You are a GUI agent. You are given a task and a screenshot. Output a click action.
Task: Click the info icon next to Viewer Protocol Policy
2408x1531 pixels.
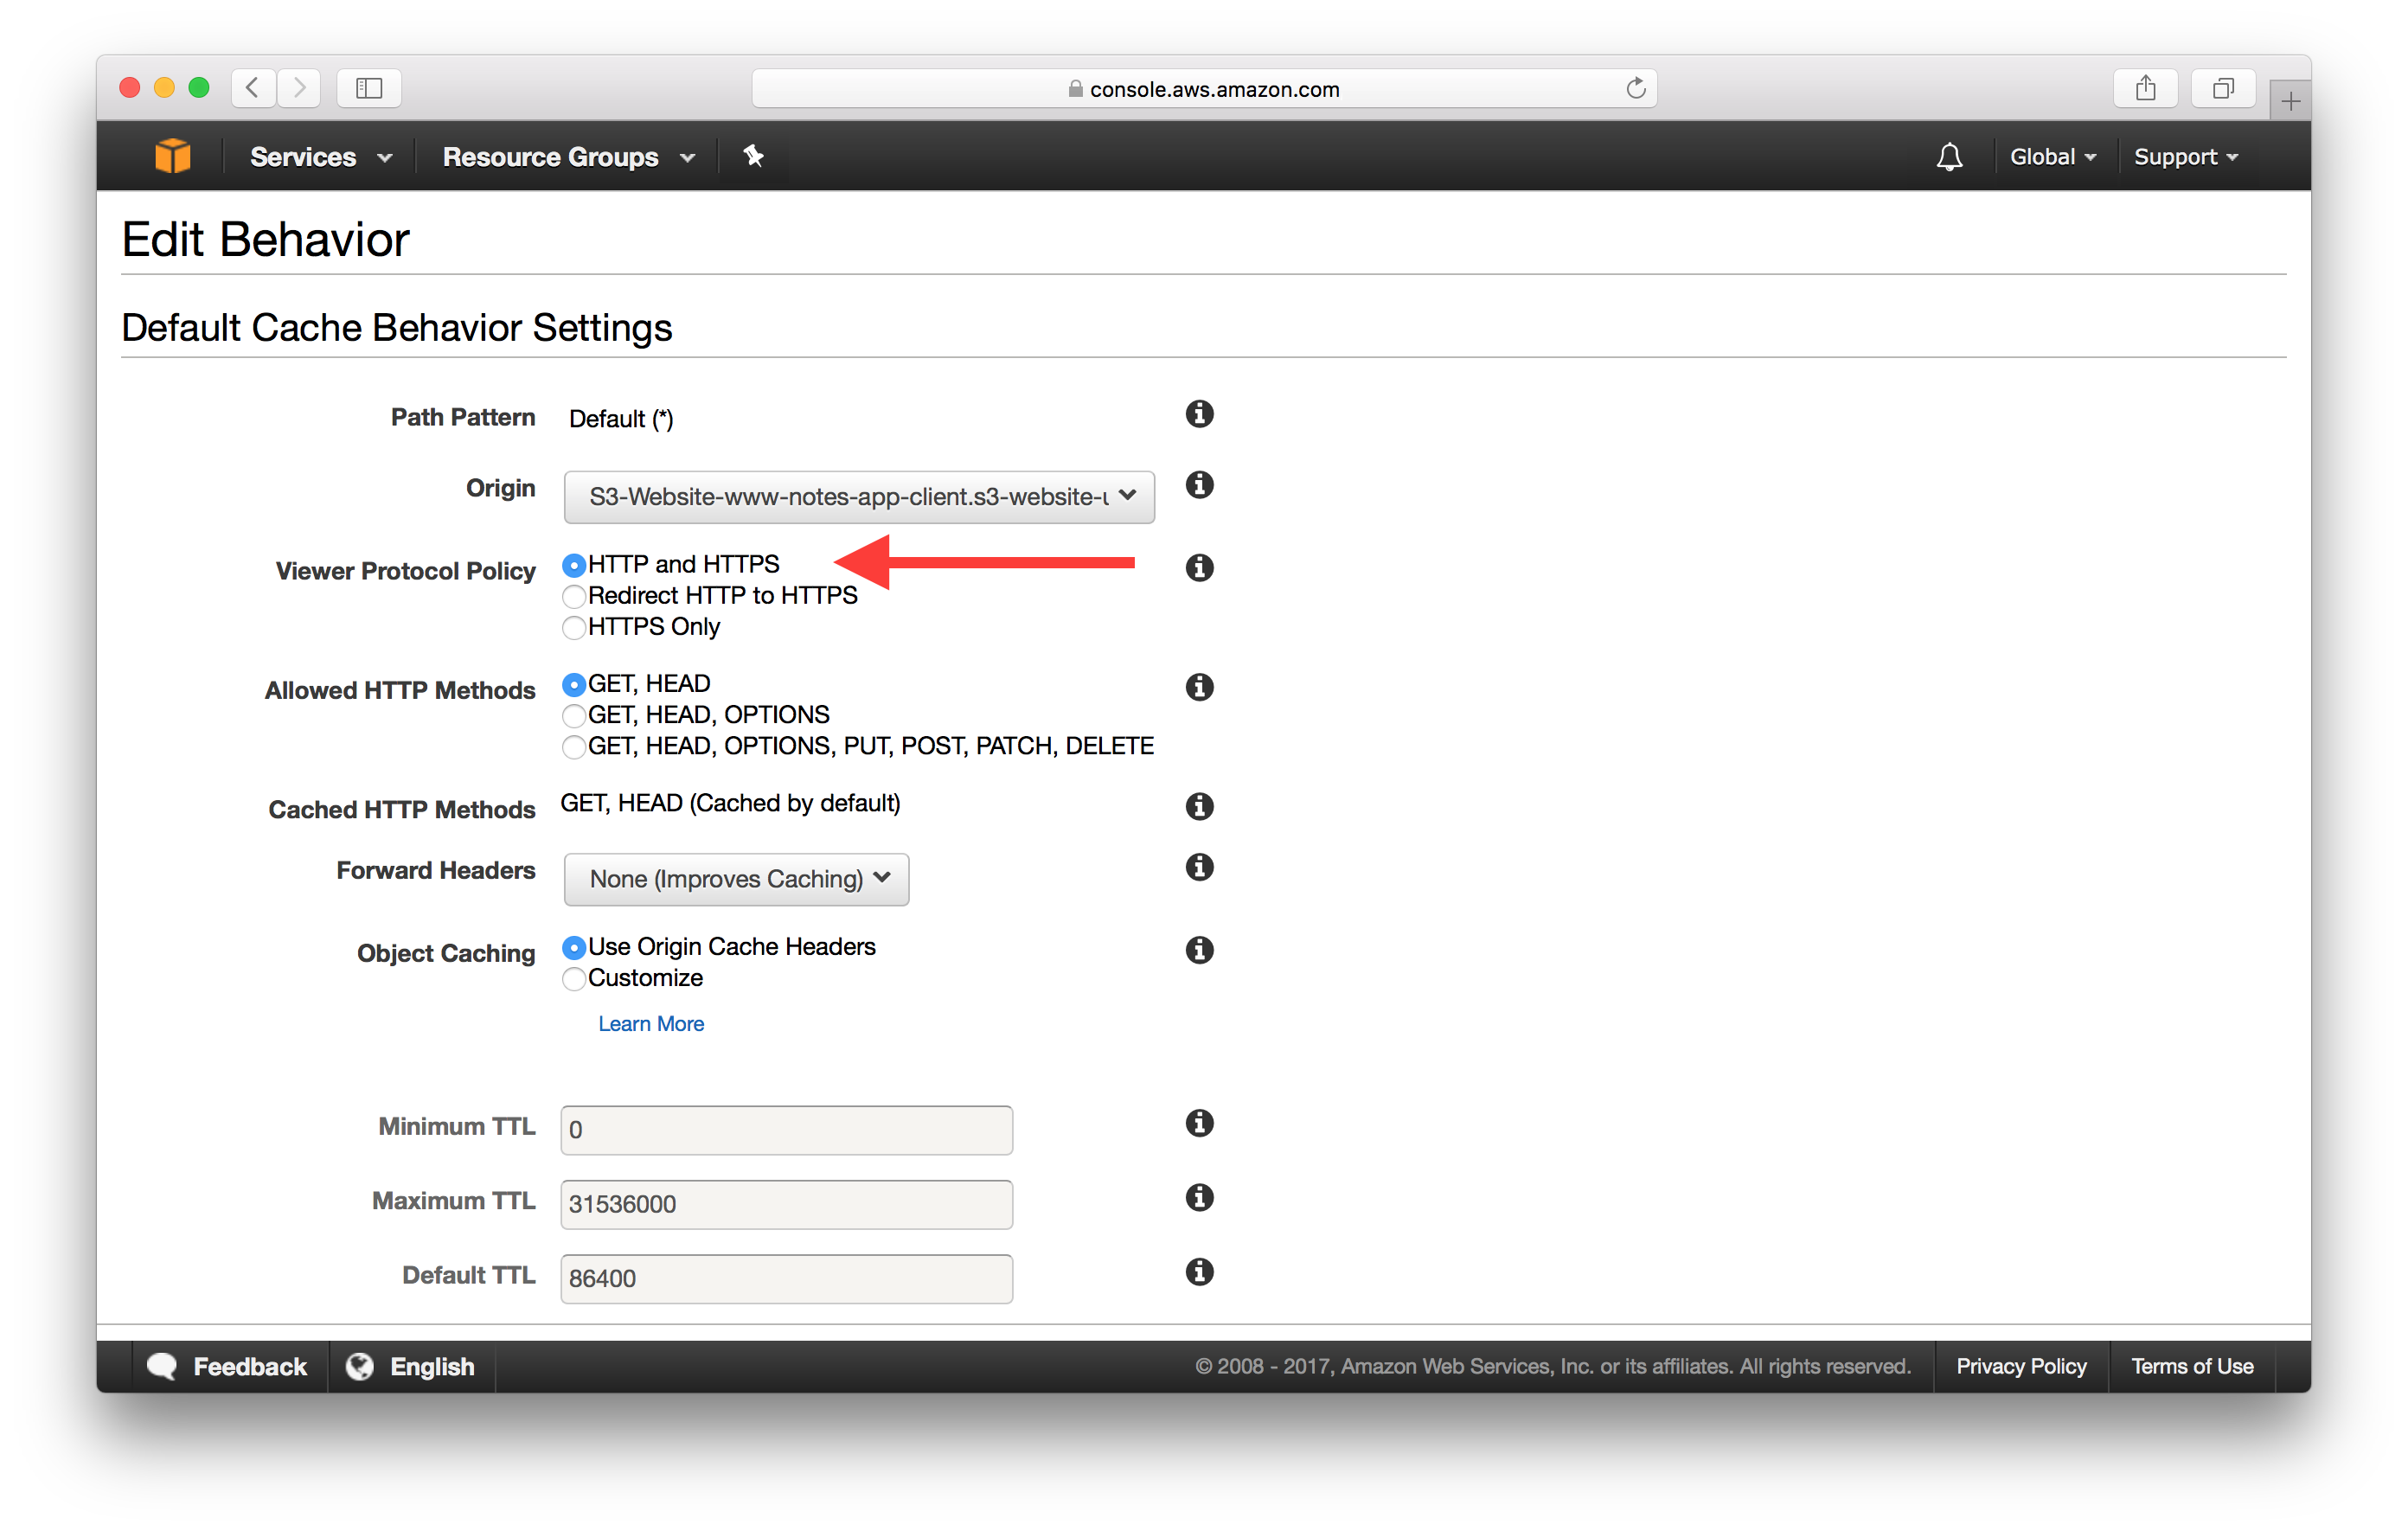[x=1201, y=567]
